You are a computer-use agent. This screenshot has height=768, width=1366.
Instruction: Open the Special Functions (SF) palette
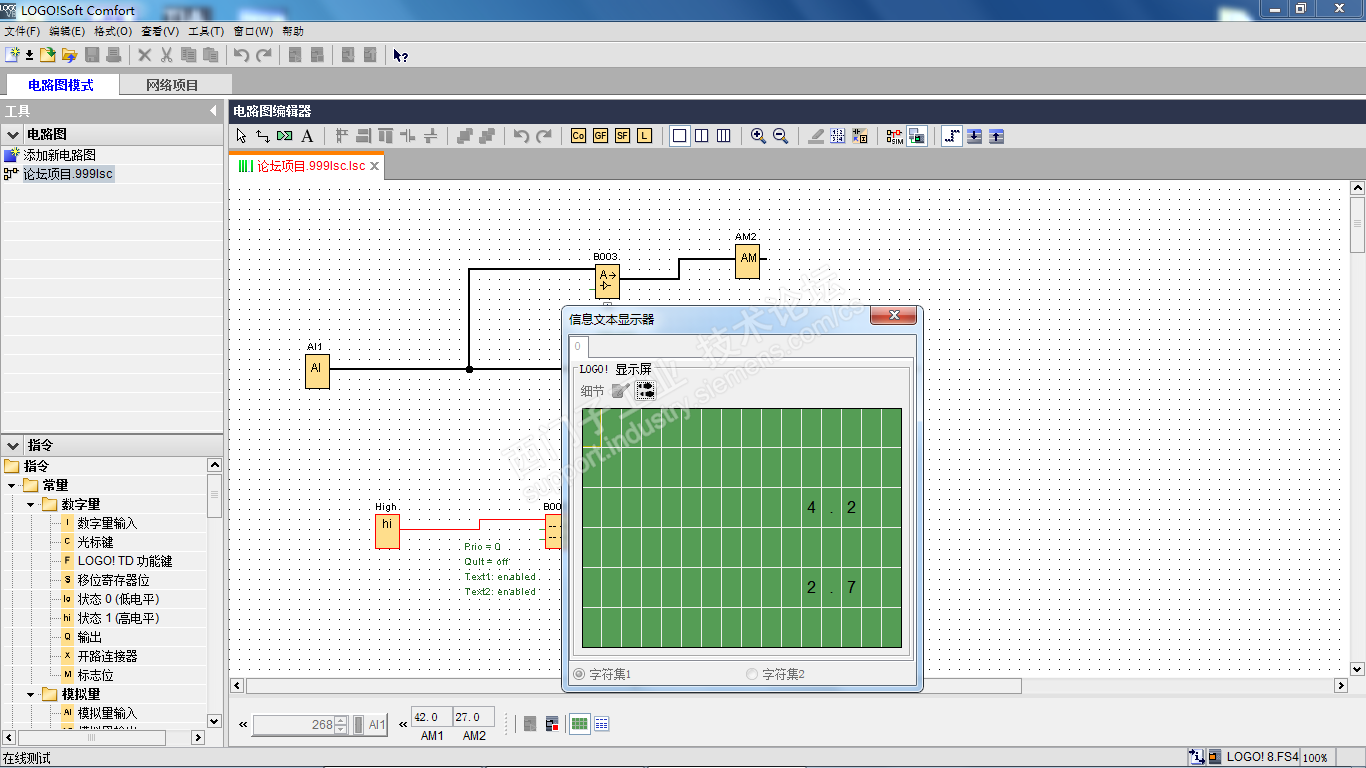point(622,136)
